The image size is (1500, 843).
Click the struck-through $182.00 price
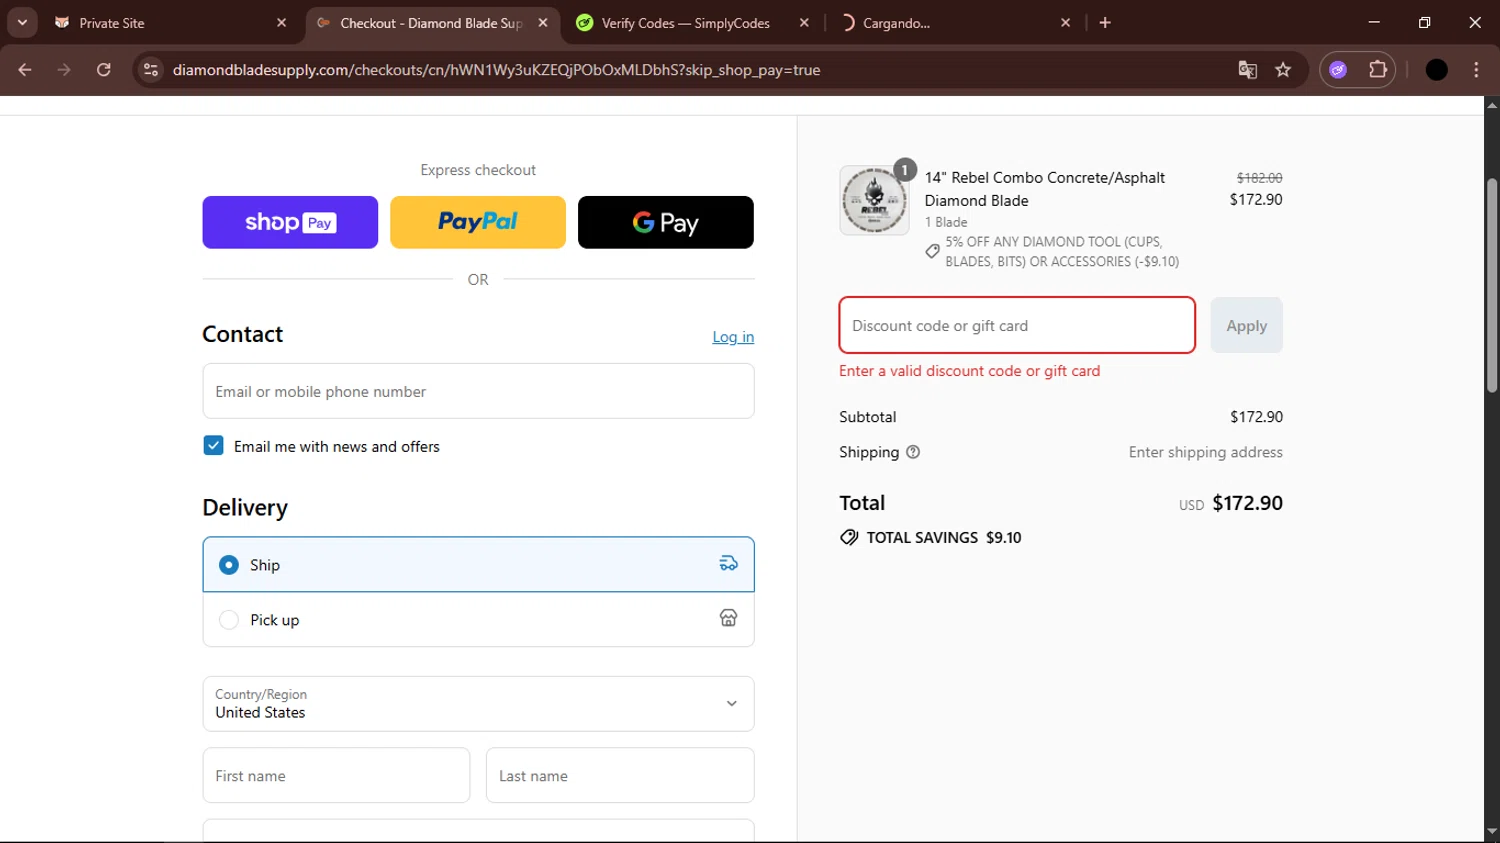(x=1259, y=178)
